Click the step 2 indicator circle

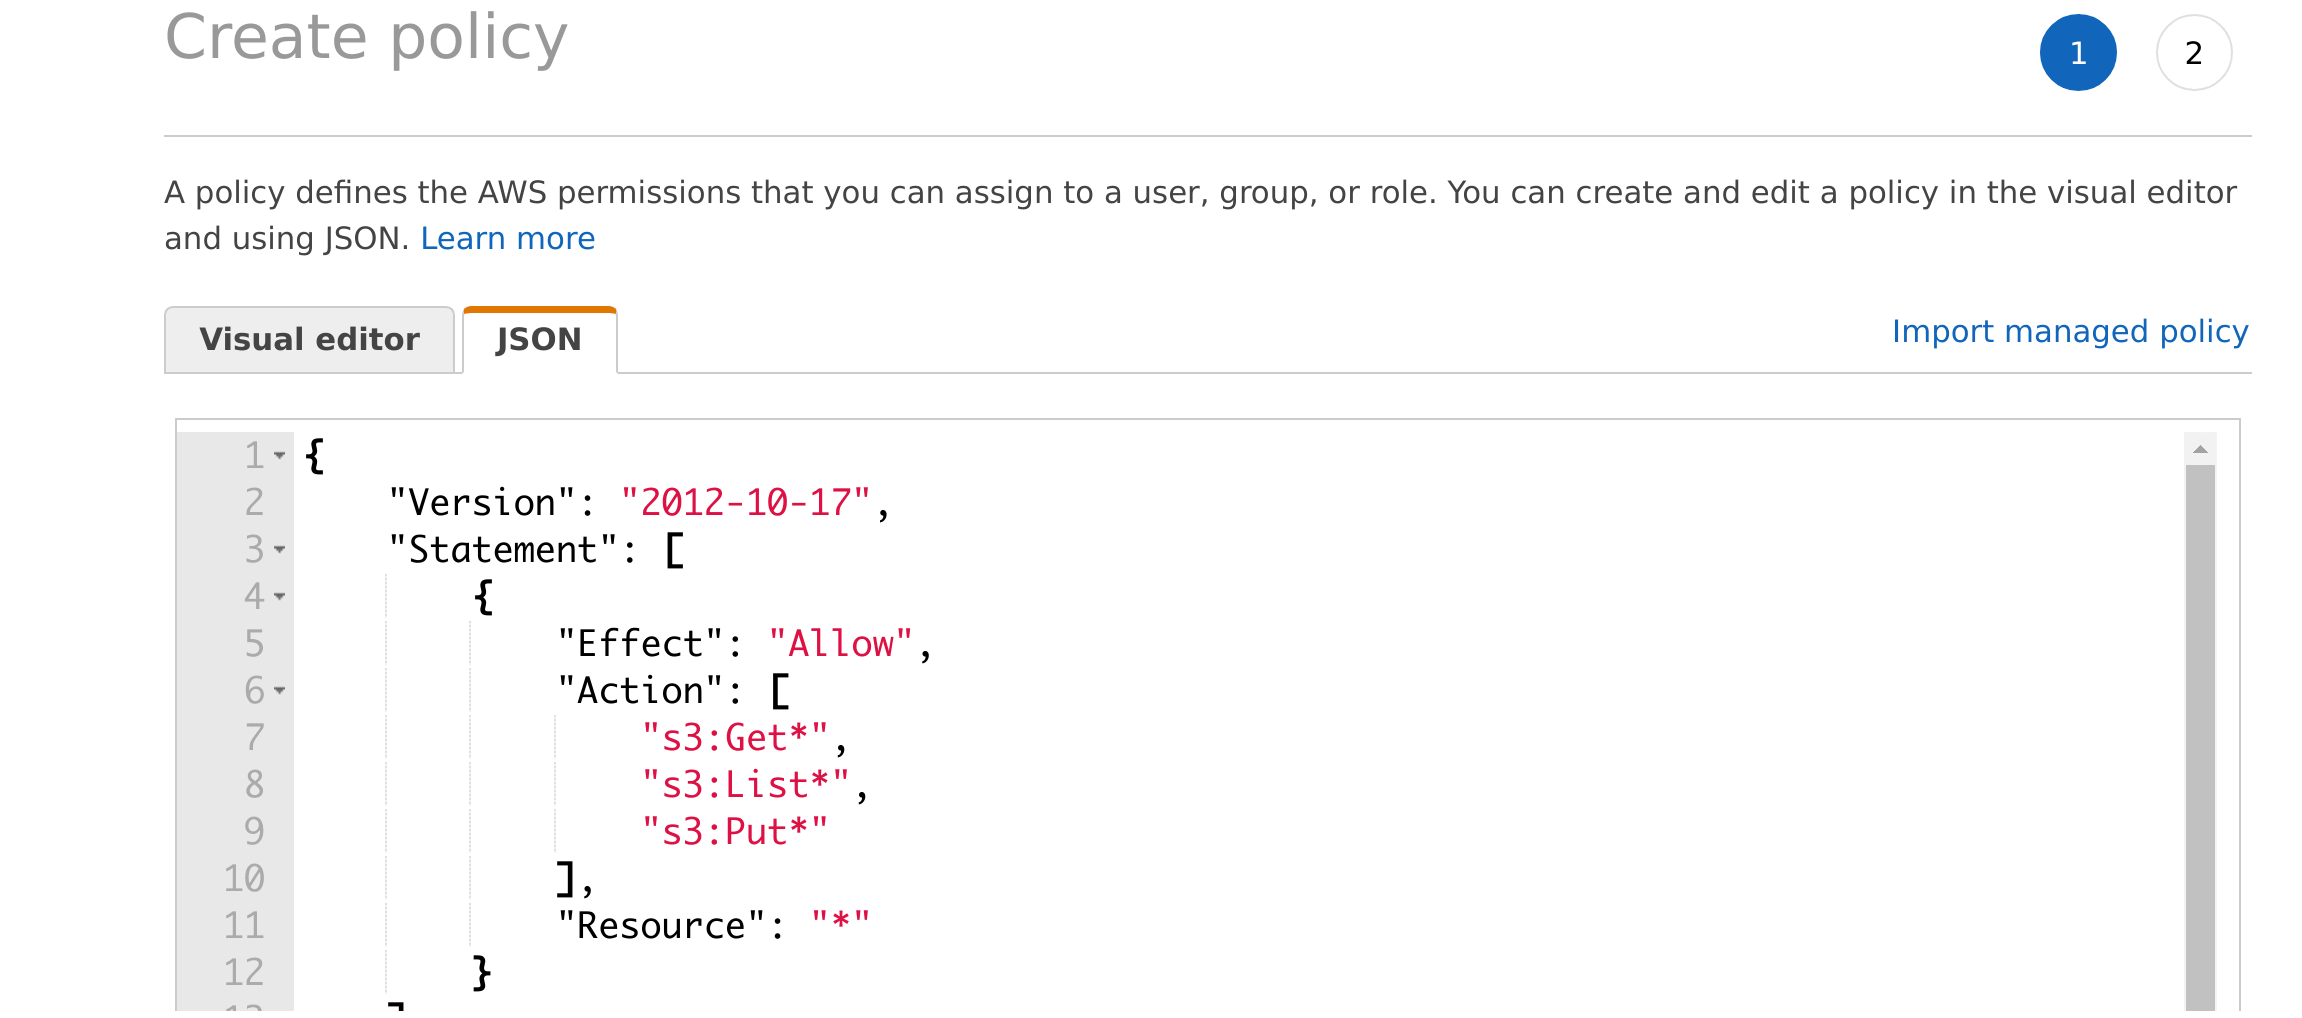pos(2193,53)
